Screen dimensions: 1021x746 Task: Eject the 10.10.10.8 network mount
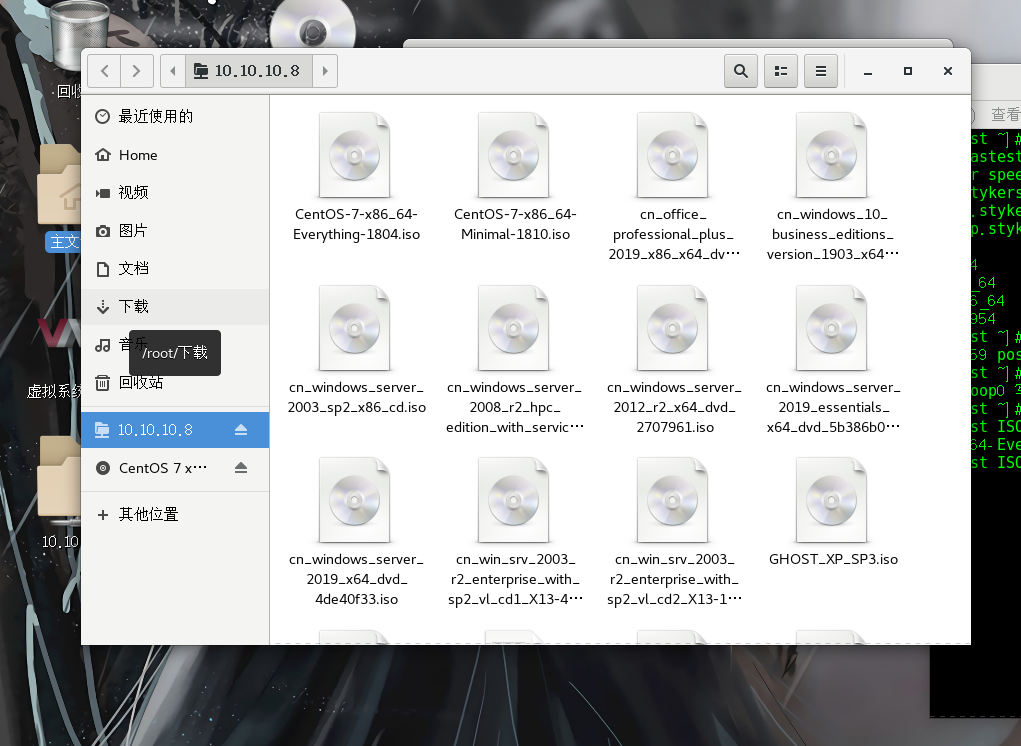pos(241,430)
